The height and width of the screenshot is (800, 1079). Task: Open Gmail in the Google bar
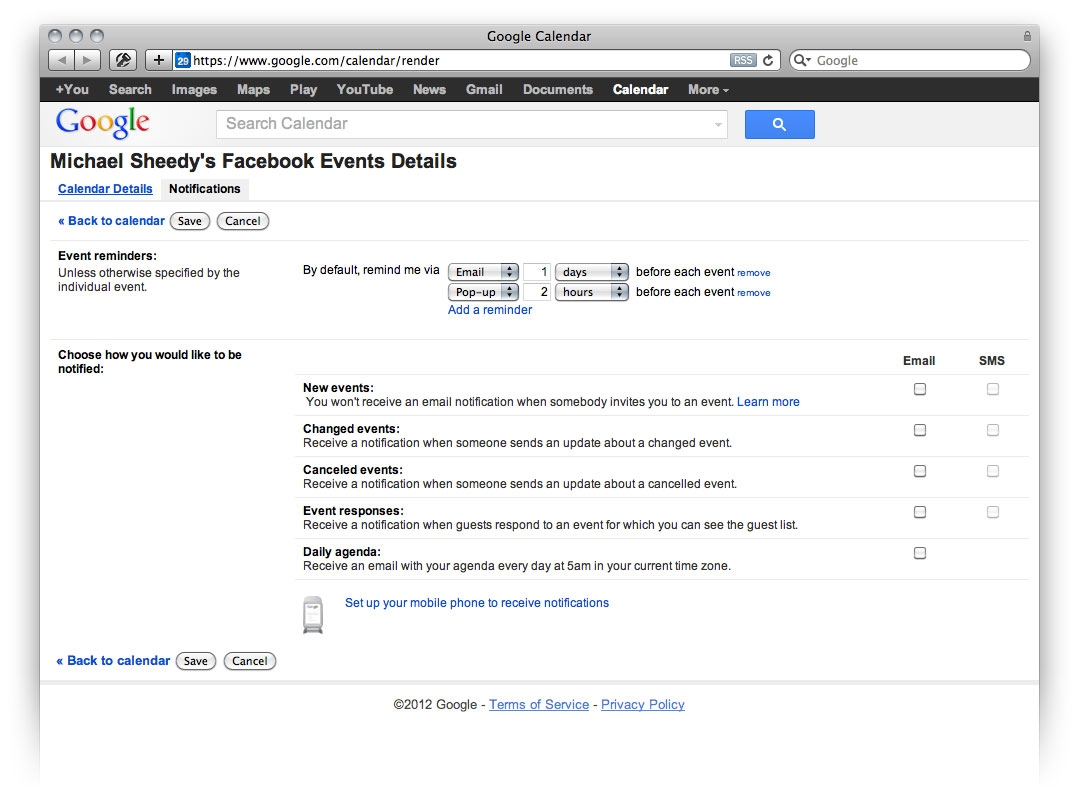point(484,89)
